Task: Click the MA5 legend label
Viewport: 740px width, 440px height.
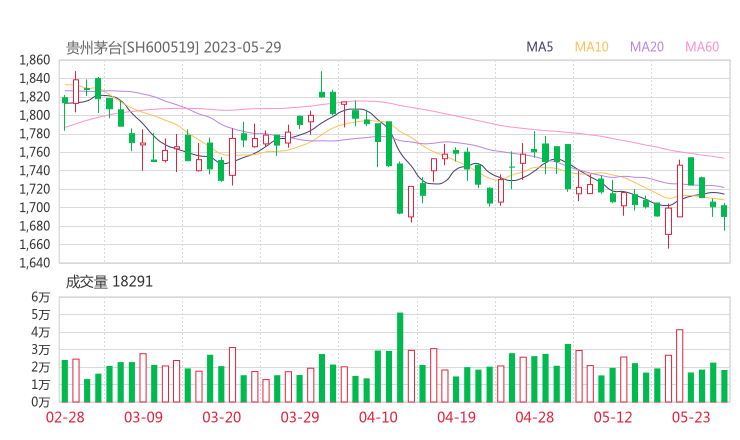Action: click(x=539, y=47)
